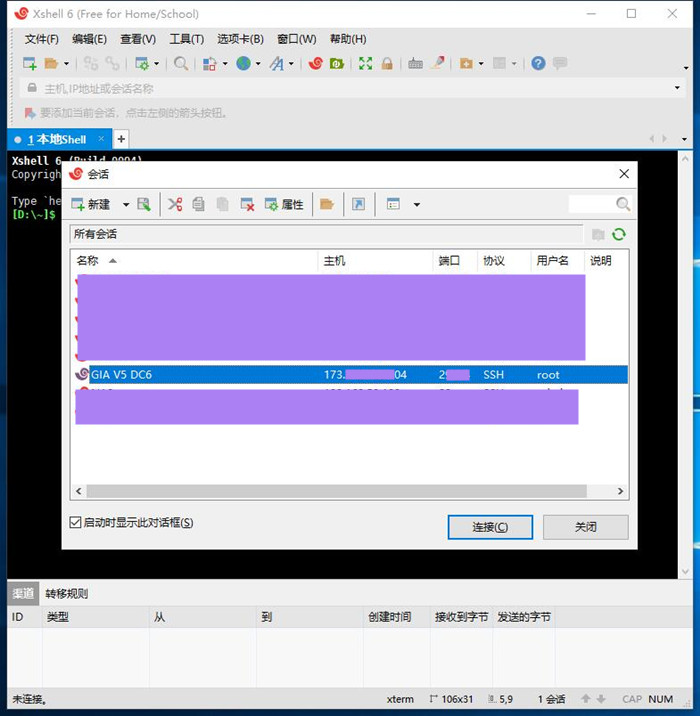Click the 连接(C) button
Screen dimensions: 700x716
(x=490, y=527)
